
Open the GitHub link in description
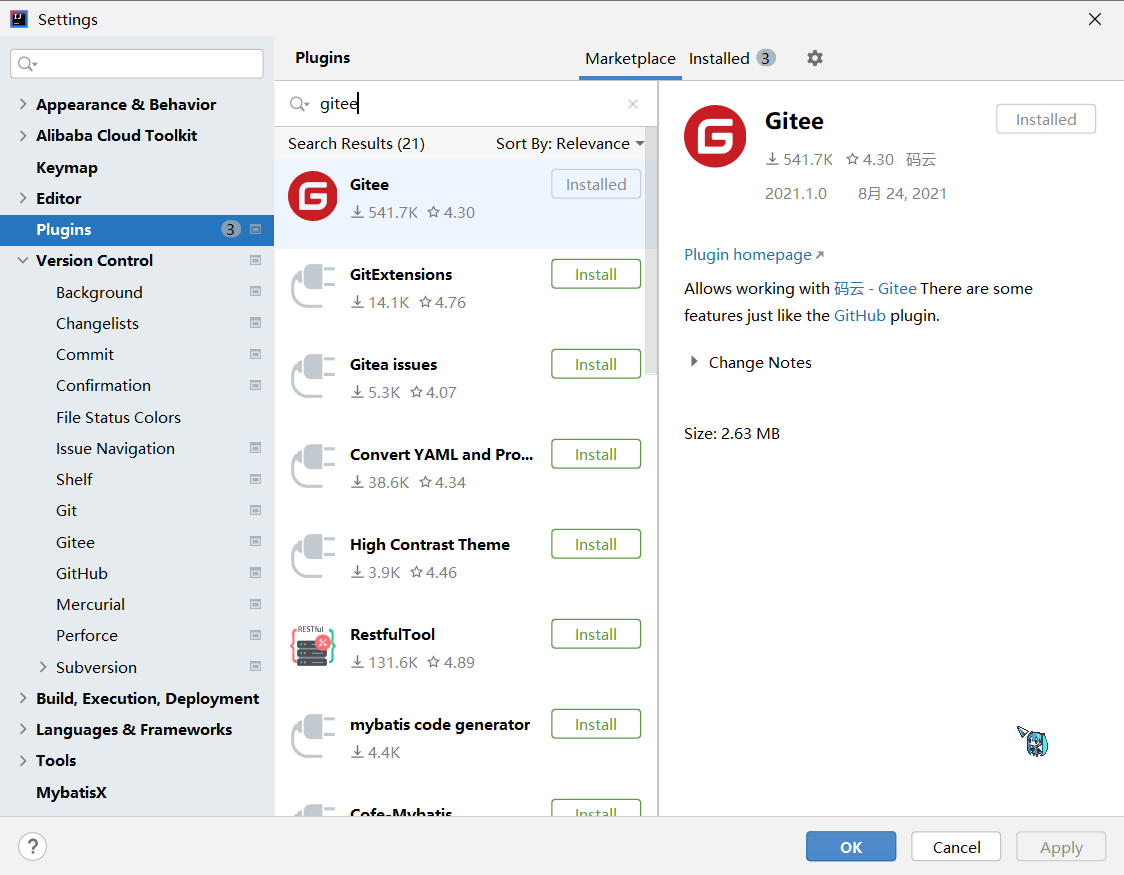pos(859,316)
